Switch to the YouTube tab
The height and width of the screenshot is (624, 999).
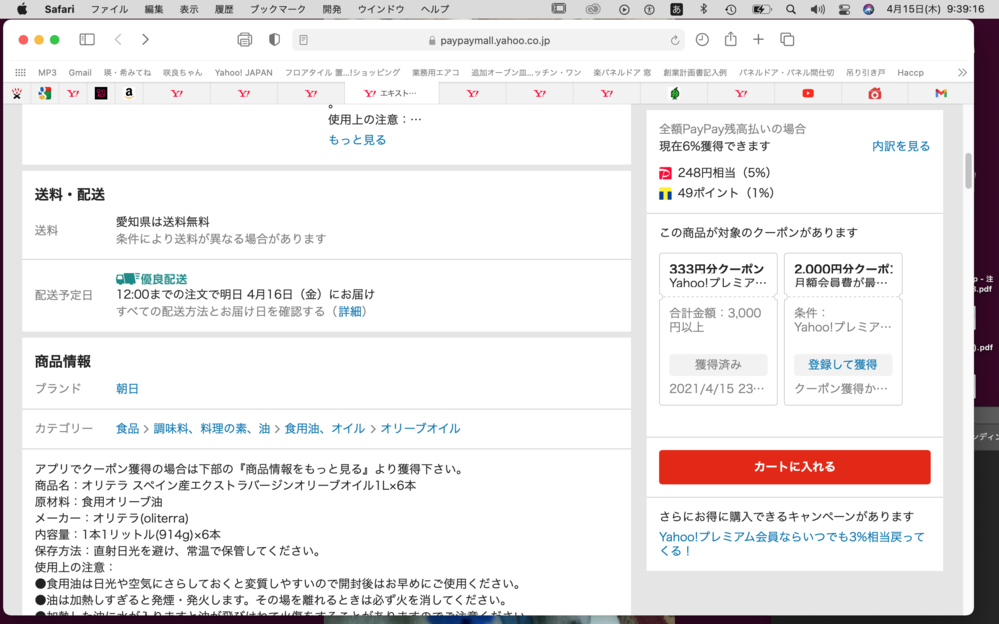(x=808, y=93)
